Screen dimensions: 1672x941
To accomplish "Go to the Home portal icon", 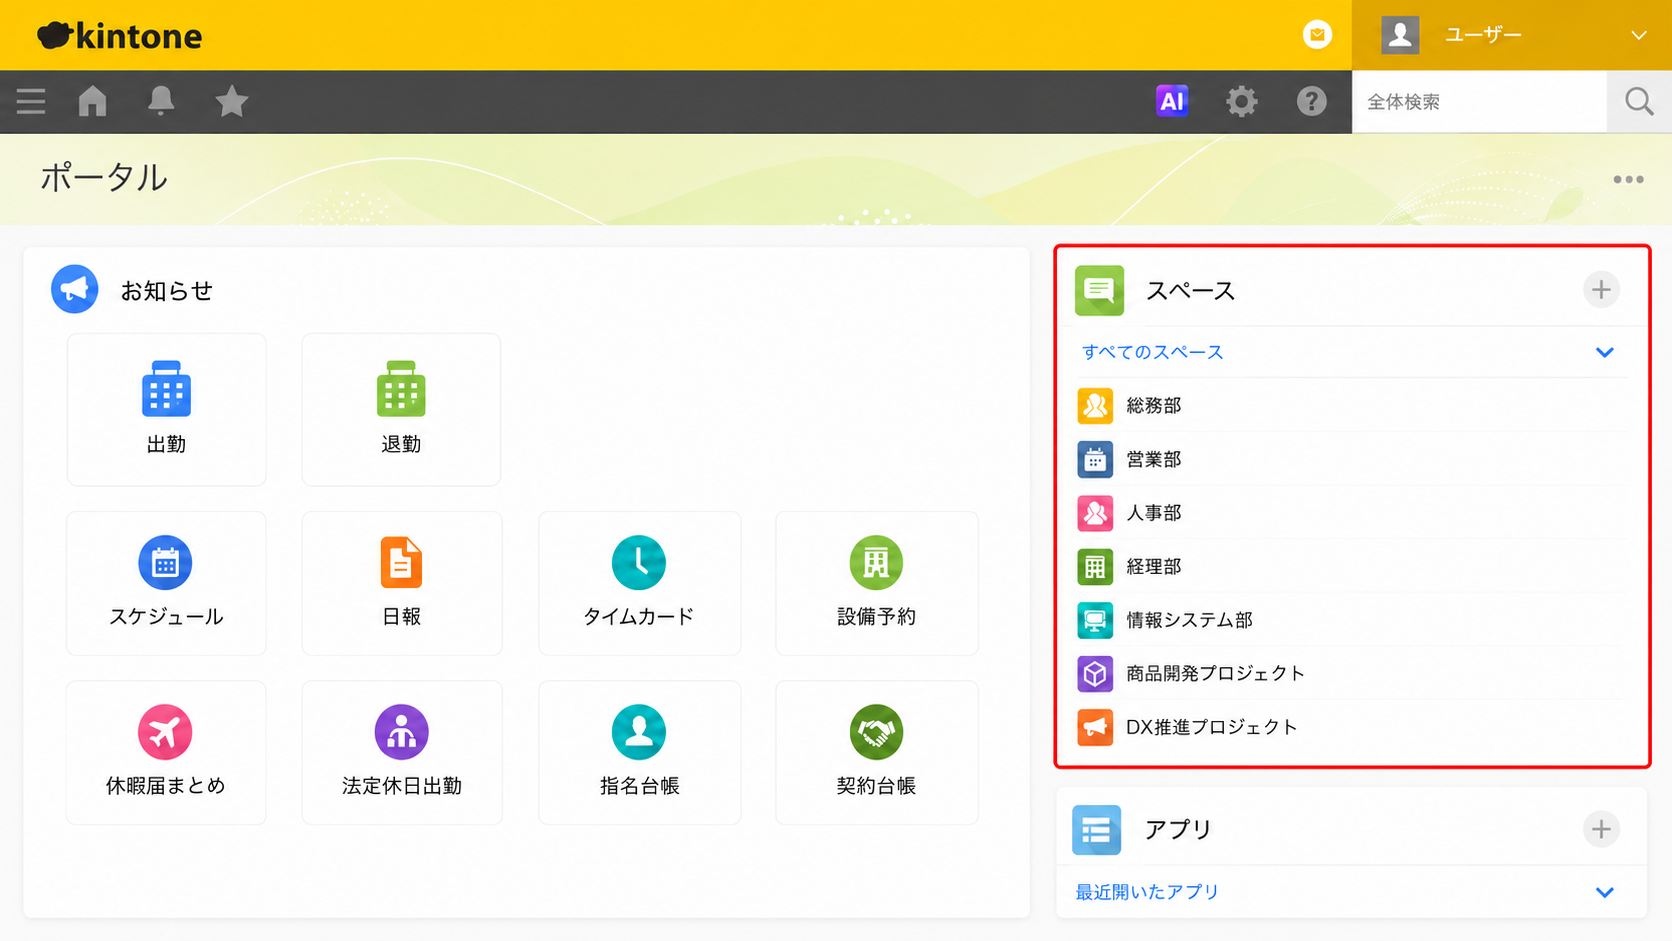I will tap(93, 101).
